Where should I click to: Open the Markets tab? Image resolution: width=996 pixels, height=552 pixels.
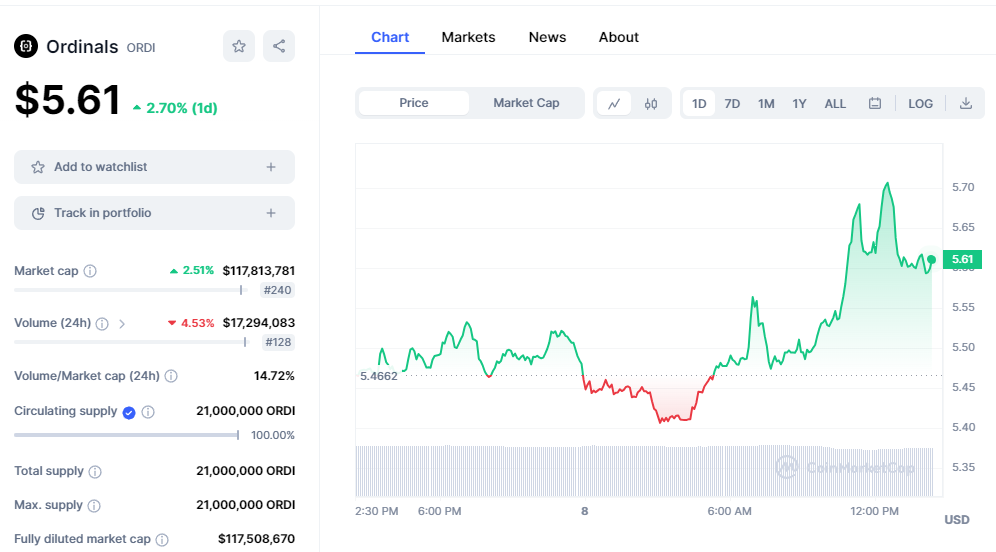tap(468, 37)
